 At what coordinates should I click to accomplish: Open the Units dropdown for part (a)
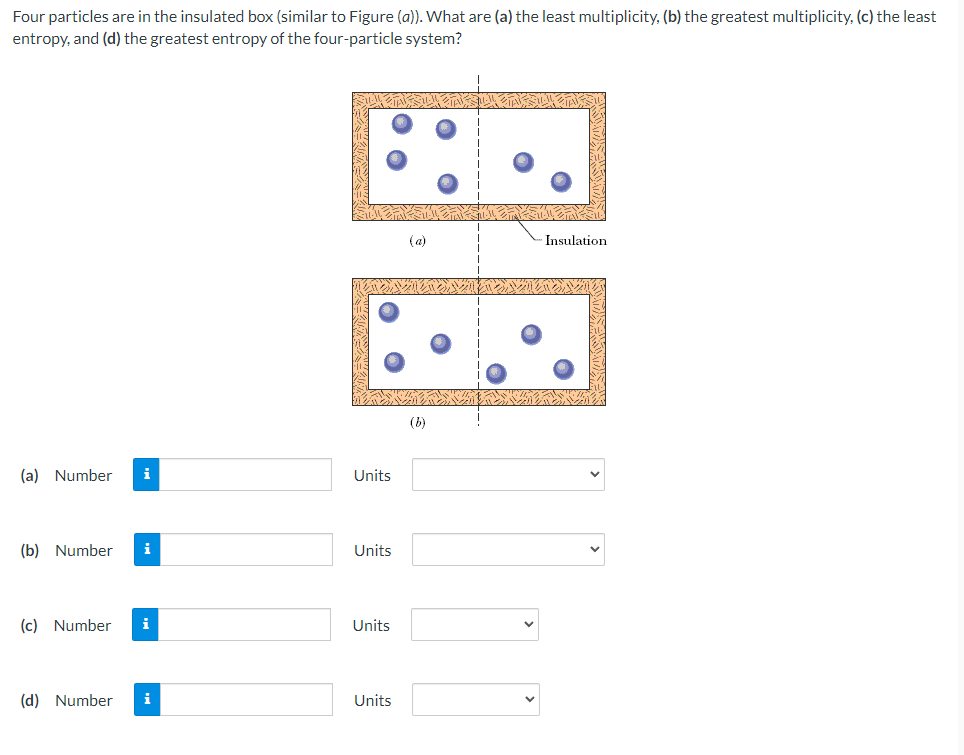click(508, 474)
